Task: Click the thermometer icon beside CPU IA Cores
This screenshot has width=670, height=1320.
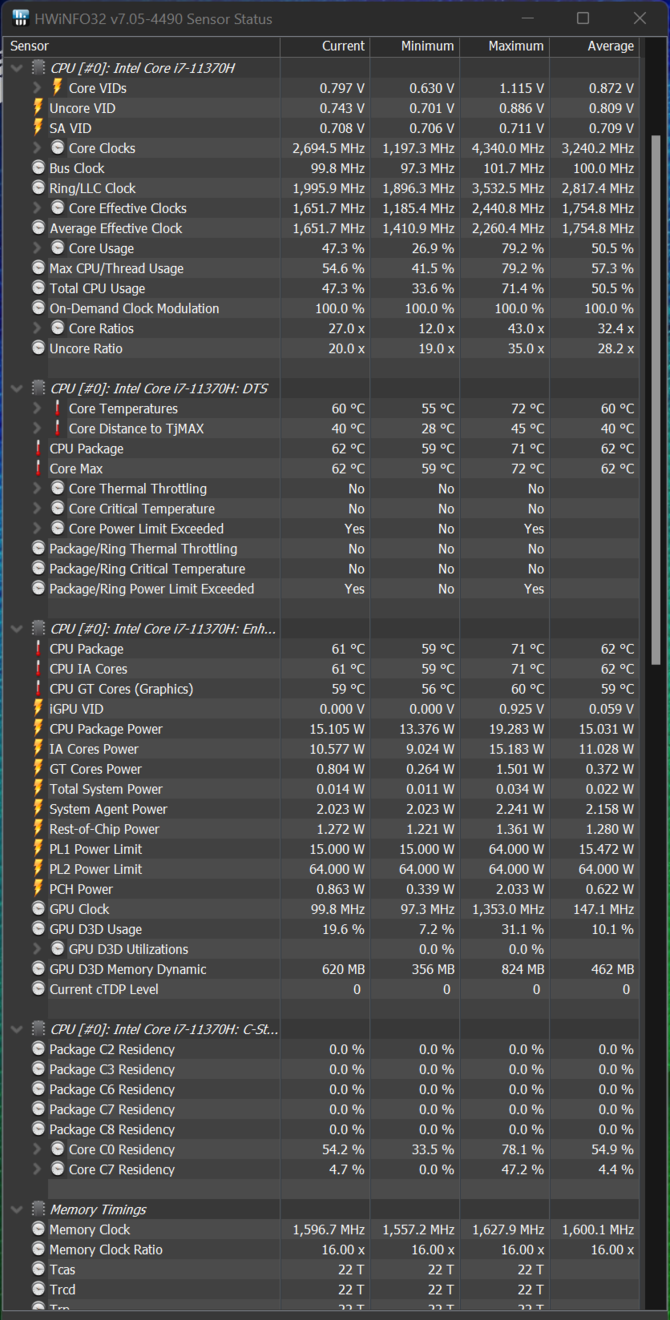Action: (x=39, y=669)
